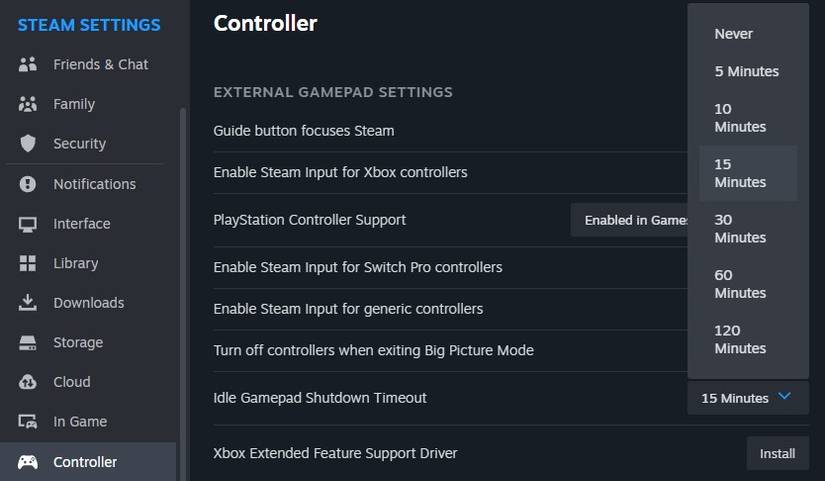This screenshot has width=825, height=481.
Task: Open the Storage drive icon
Action: point(28,342)
